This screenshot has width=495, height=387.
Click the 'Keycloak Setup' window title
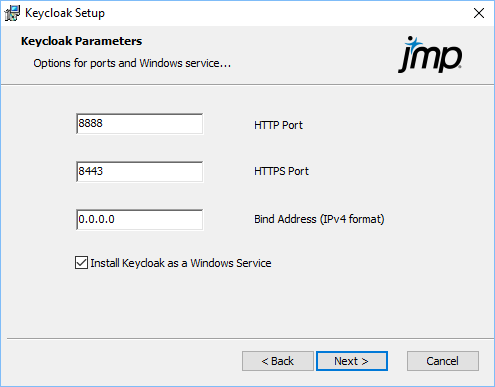(65, 13)
